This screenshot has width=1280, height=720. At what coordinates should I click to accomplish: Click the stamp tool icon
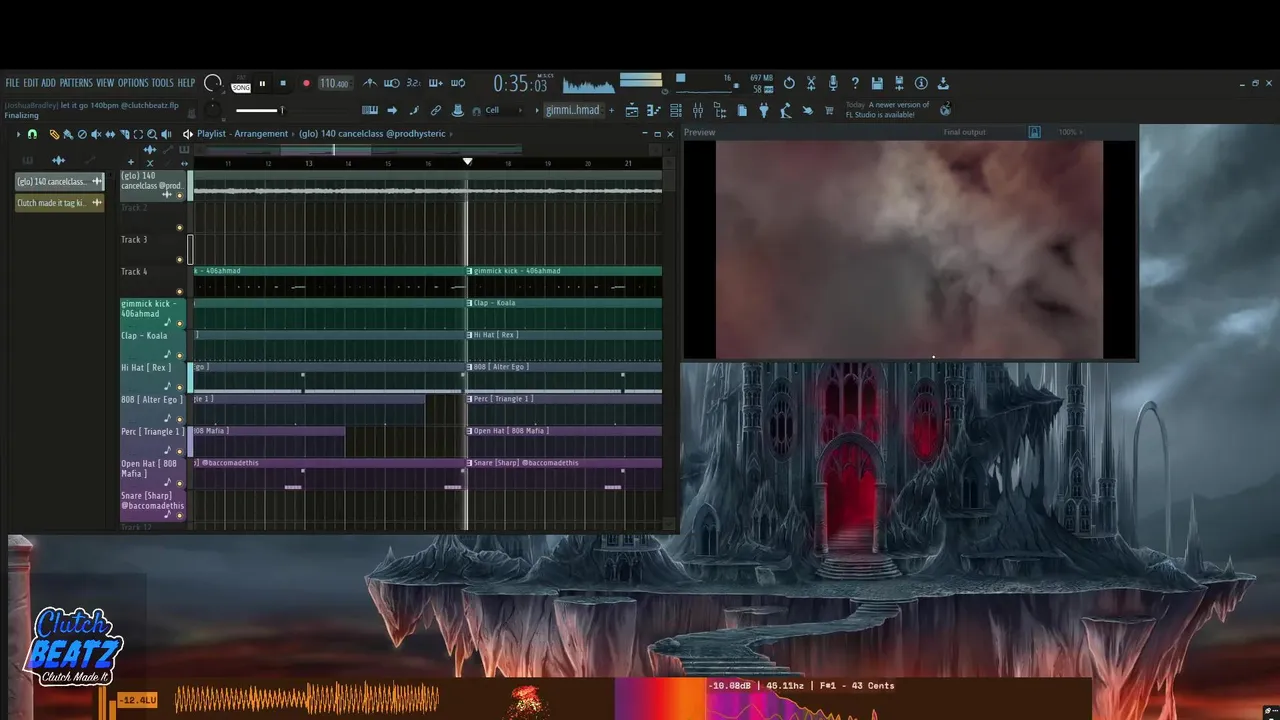point(458,110)
